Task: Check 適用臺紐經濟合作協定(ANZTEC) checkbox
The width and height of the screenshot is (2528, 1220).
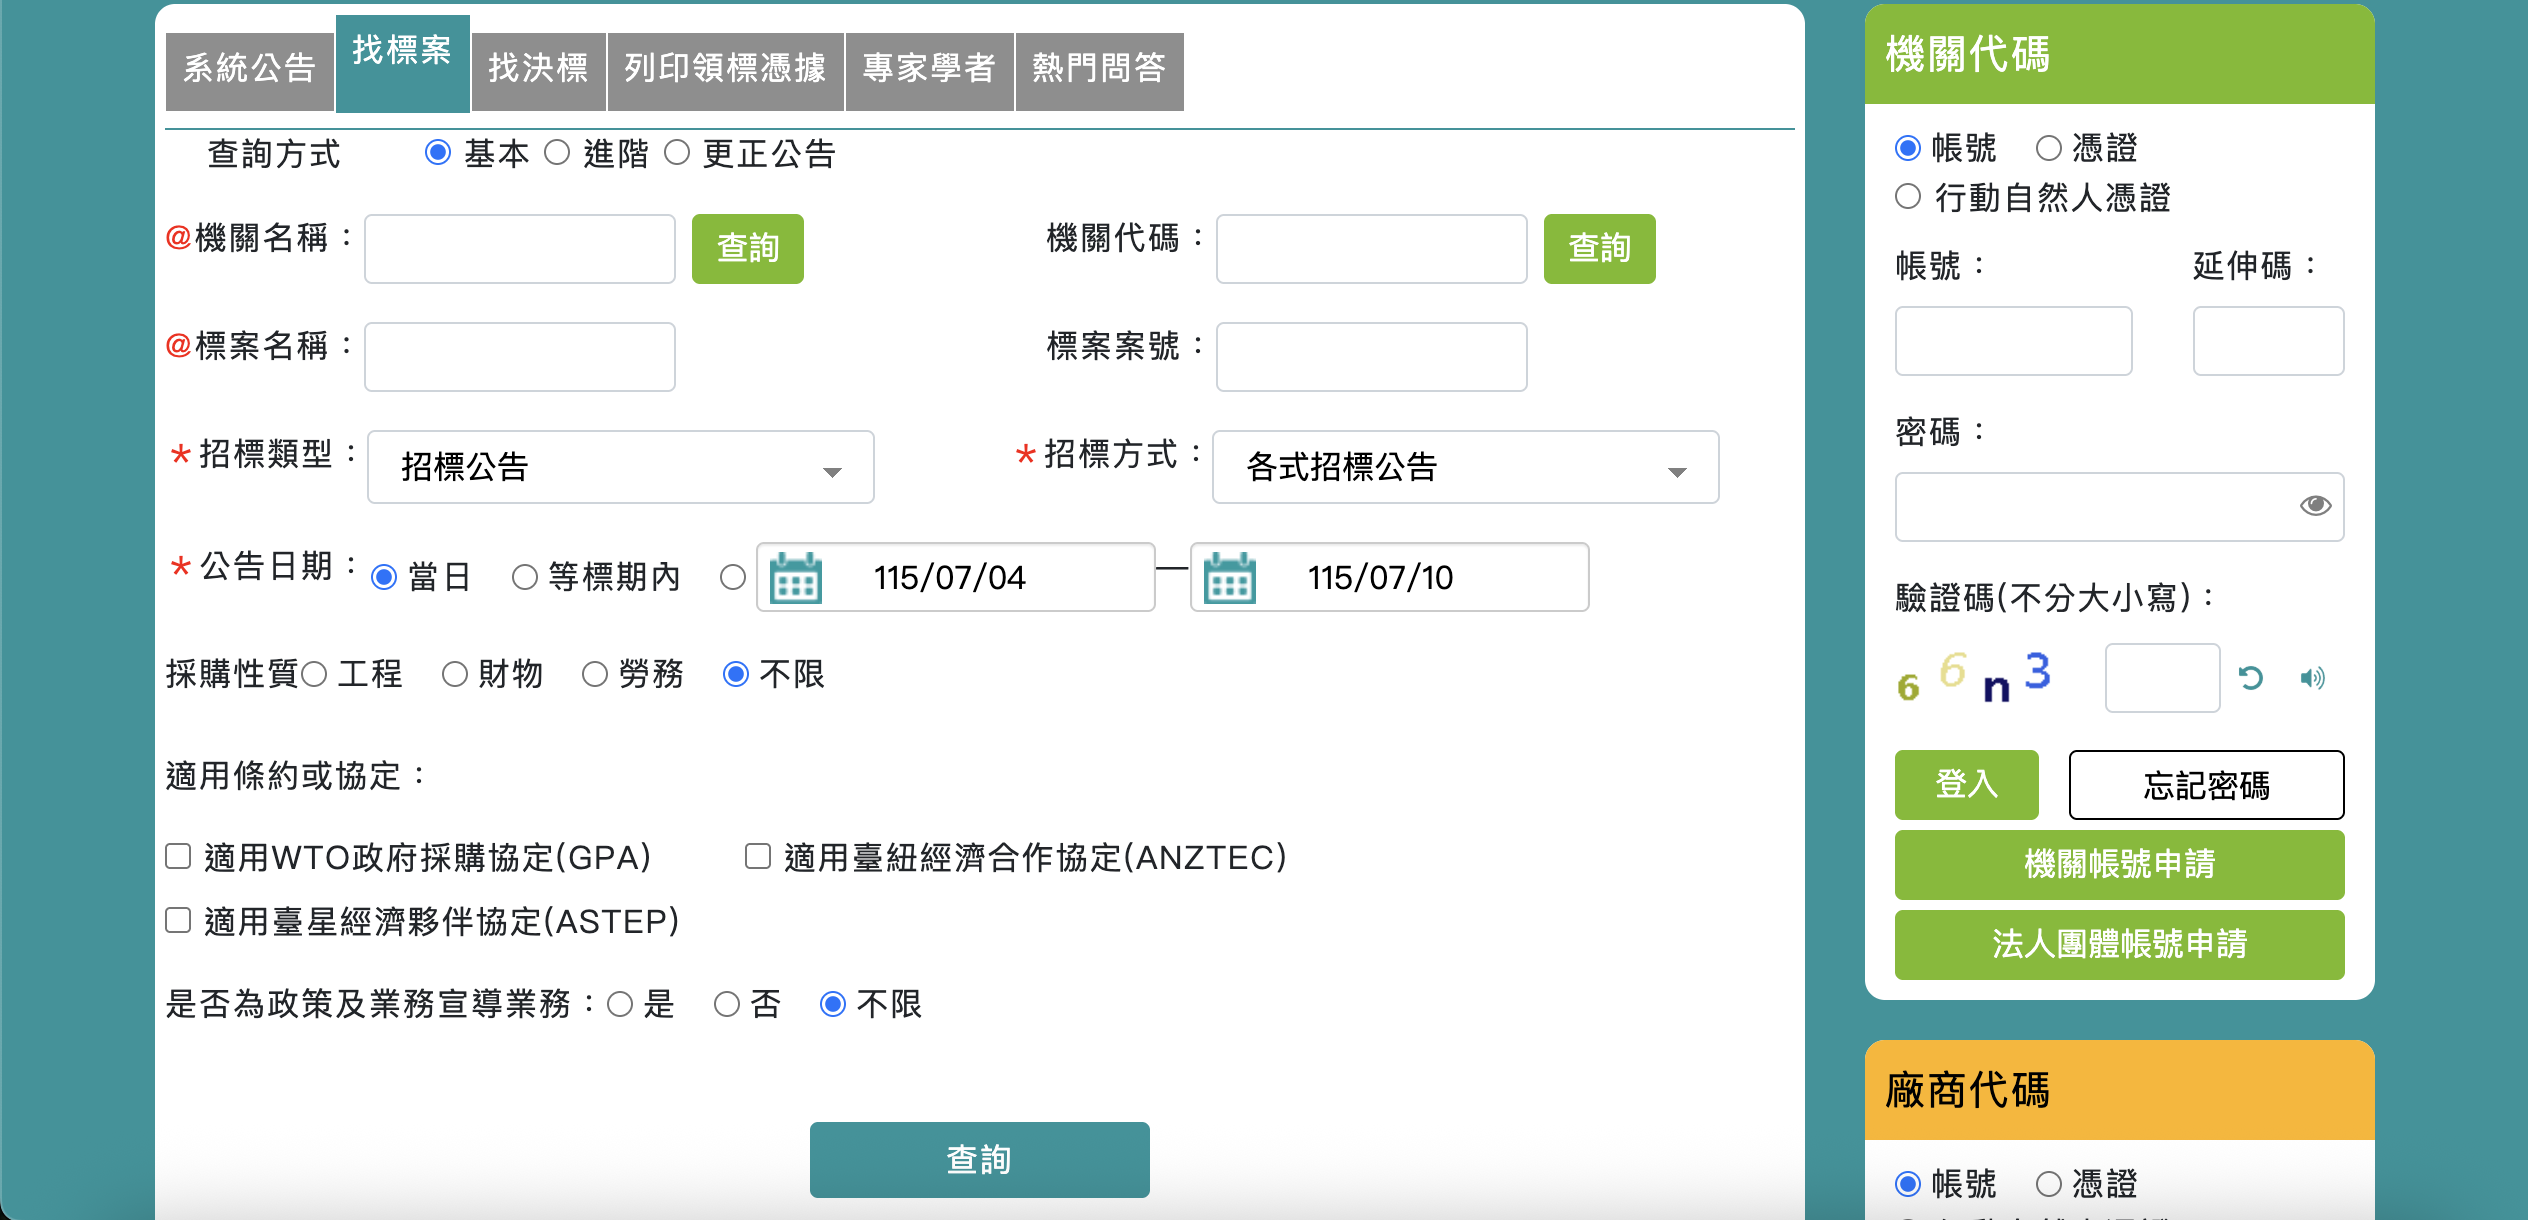Action: [758, 856]
